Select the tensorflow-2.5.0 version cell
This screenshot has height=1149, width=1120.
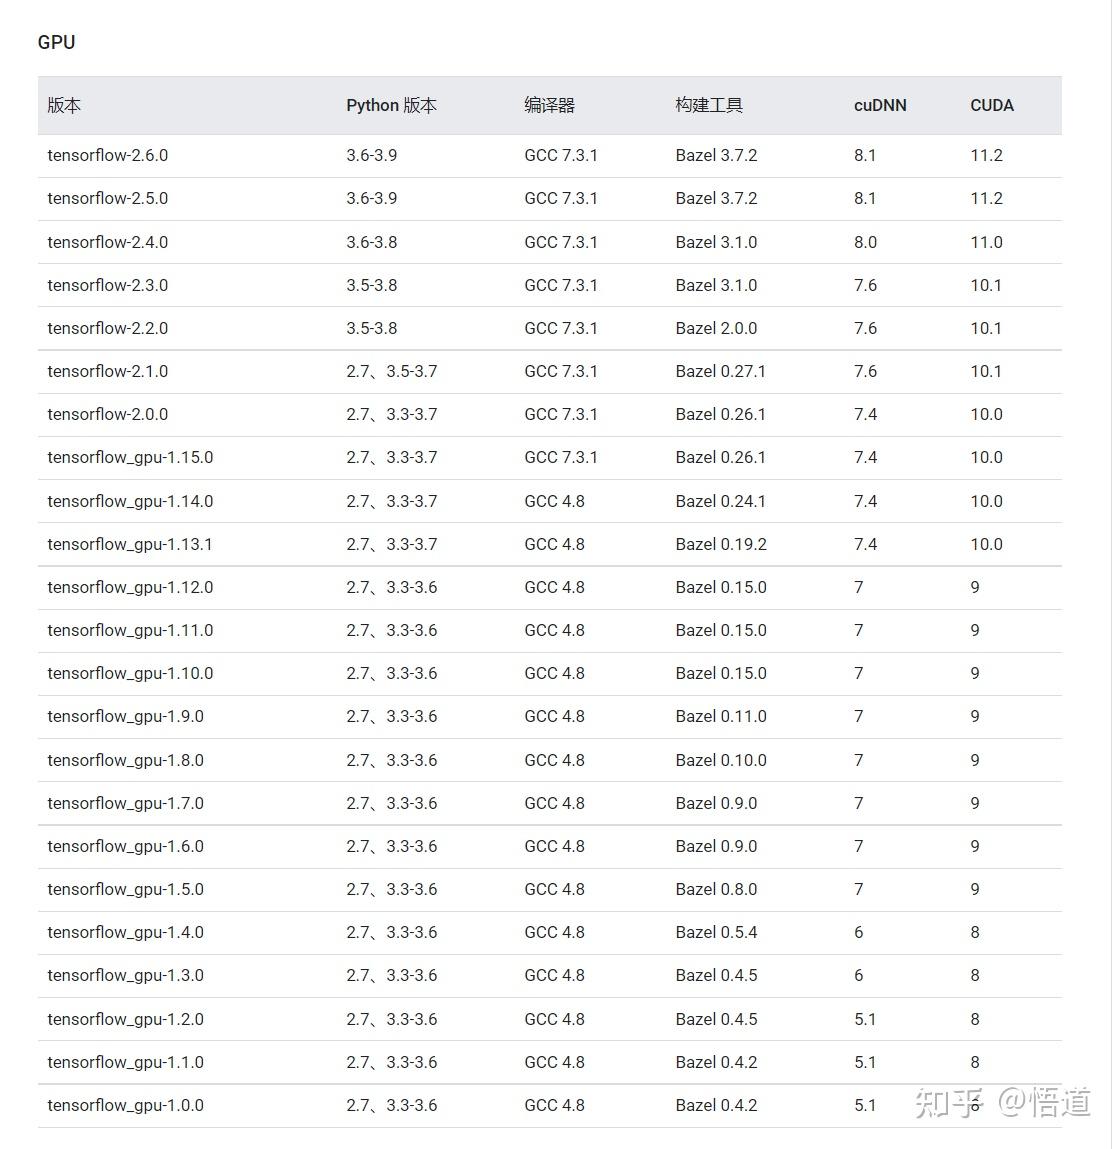click(108, 199)
